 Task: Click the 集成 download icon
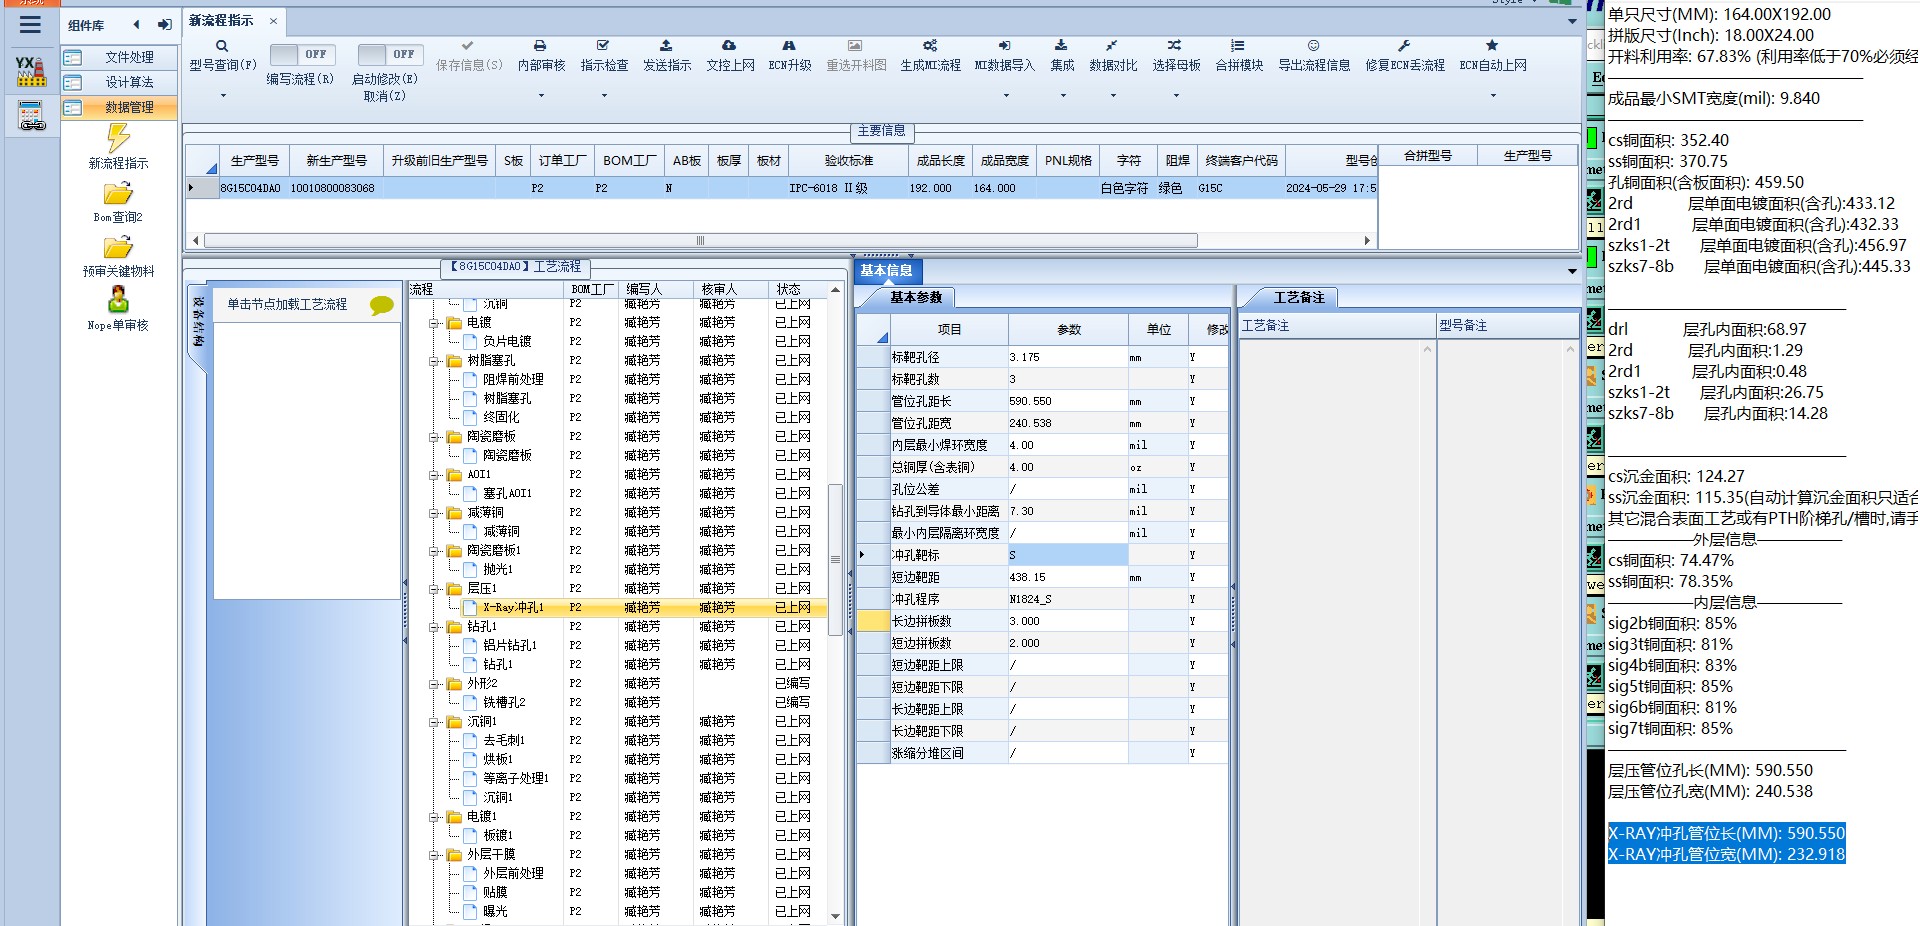pyautogui.click(x=1061, y=46)
